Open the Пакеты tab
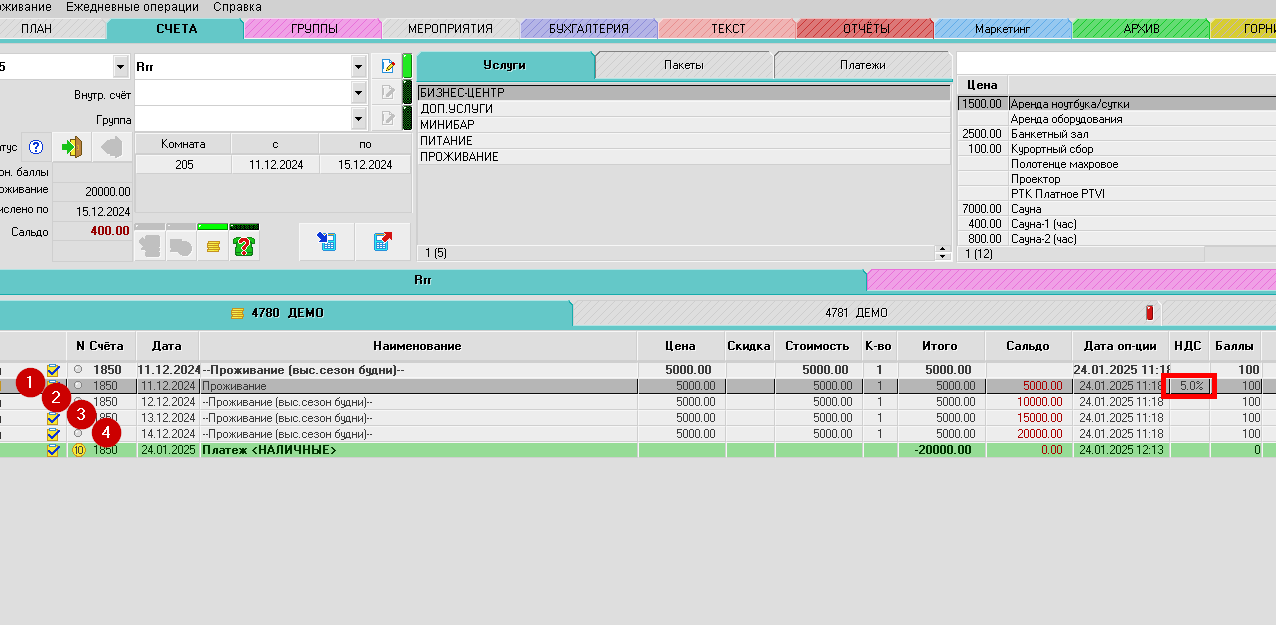 (x=684, y=65)
